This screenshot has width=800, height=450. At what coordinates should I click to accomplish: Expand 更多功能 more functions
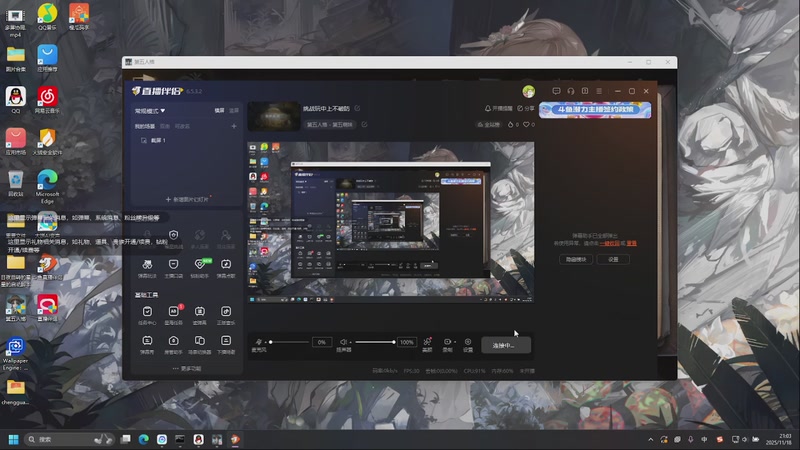(187, 368)
